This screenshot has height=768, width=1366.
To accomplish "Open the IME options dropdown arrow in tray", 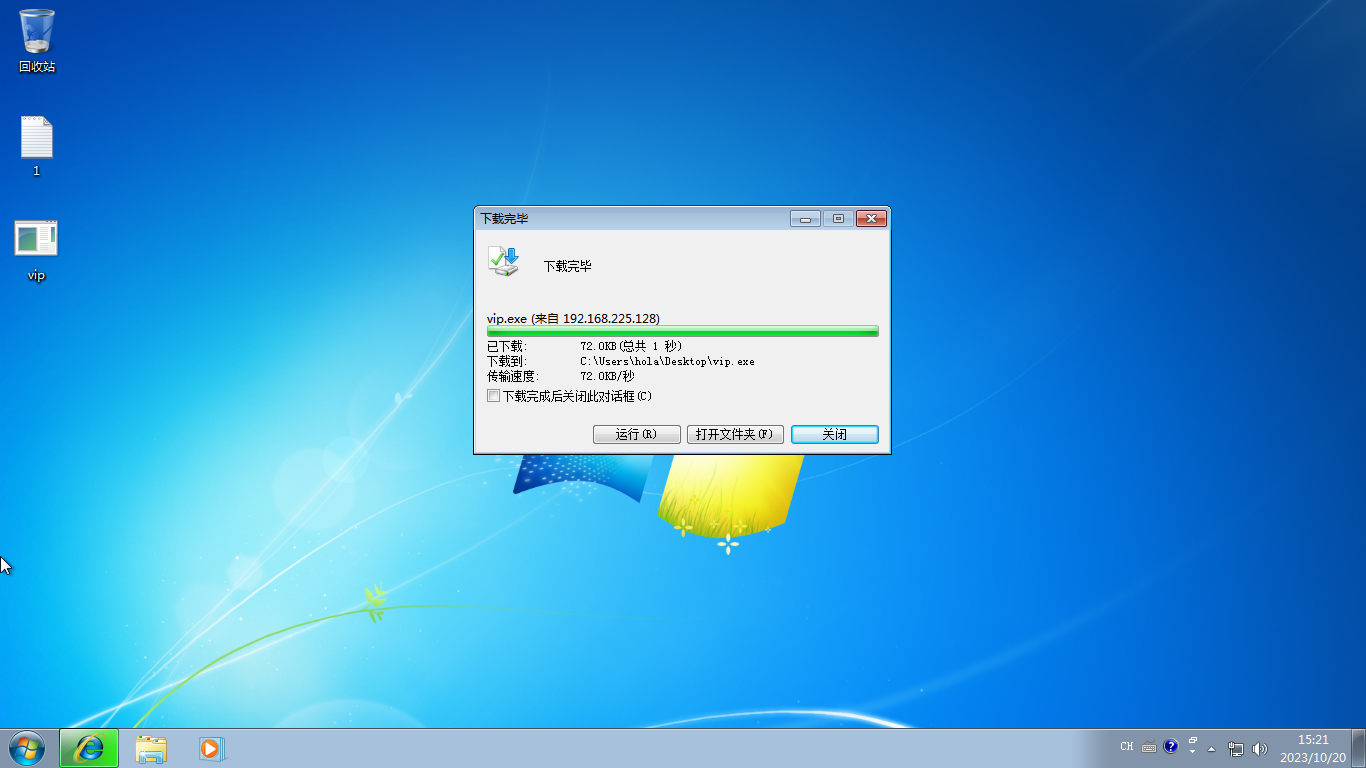I will point(1192,750).
